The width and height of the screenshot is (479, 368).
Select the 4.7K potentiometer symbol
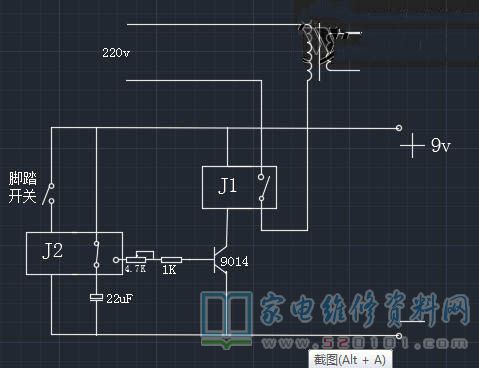(x=140, y=258)
